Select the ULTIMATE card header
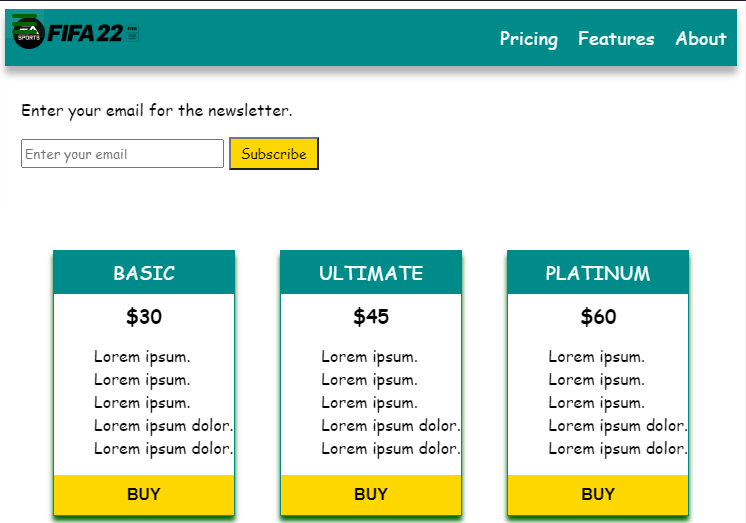The height and width of the screenshot is (523, 746). pyautogui.click(x=371, y=273)
